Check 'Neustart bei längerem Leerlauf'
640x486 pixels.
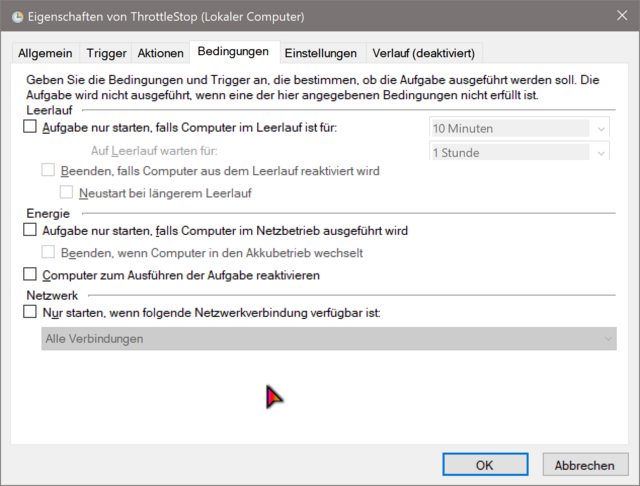(x=66, y=192)
